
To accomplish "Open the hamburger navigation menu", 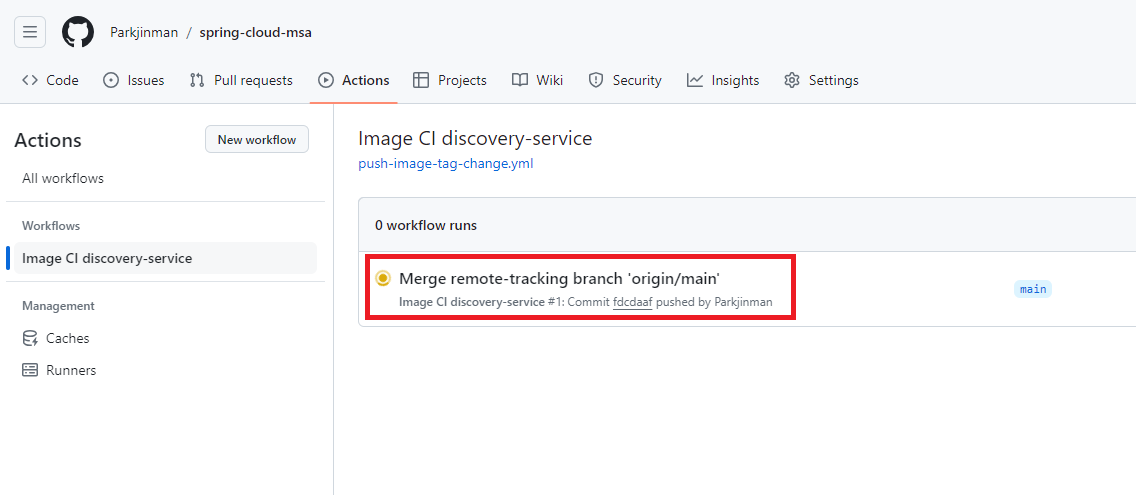I will coord(30,32).
